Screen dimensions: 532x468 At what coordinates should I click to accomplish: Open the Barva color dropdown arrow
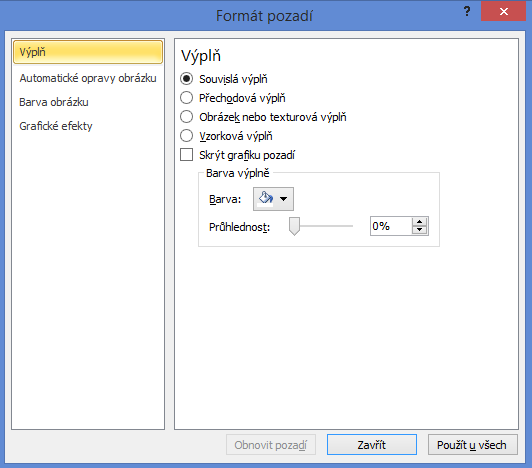(x=284, y=199)
